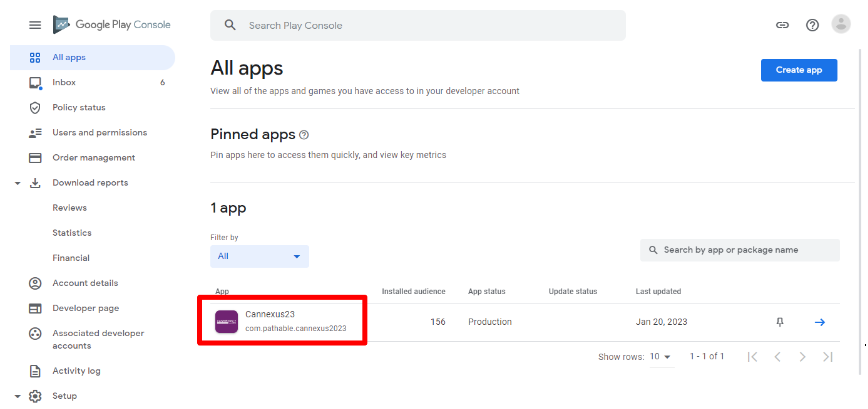Open Statistics under Download reports
Image resolution: width=868 pixels, height=409 pixels.
tap(72, 233)
